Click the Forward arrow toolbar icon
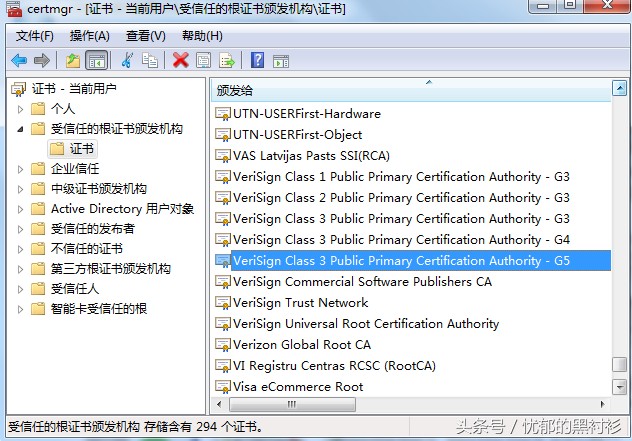 [x=42, y=61]
